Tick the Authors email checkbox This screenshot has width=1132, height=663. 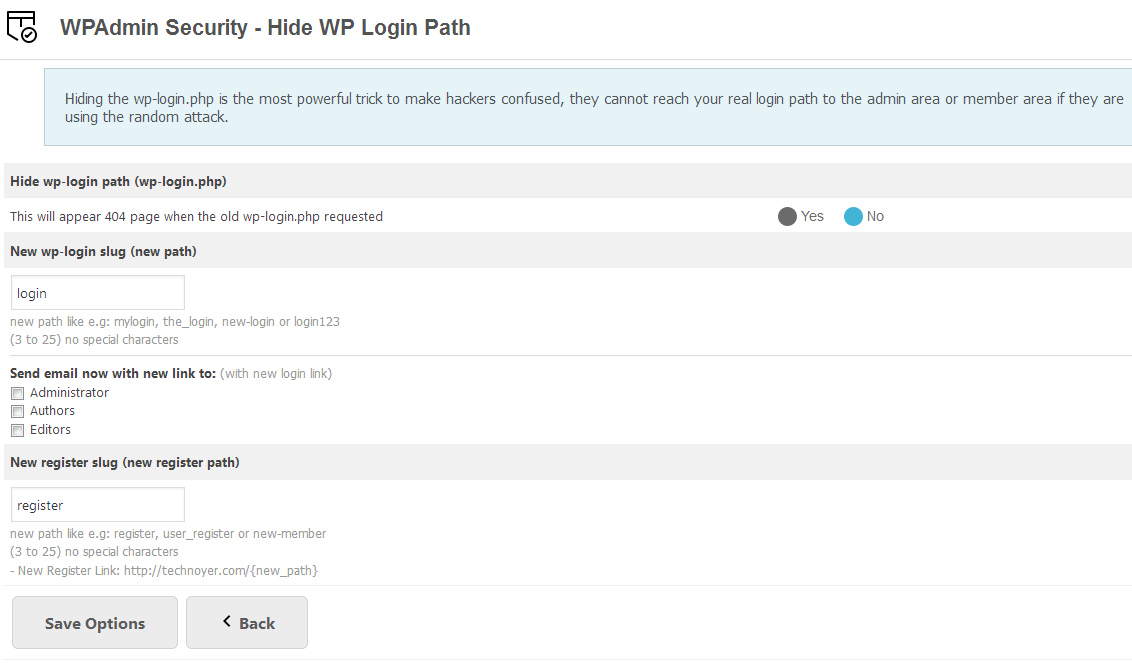coord(17,412)
